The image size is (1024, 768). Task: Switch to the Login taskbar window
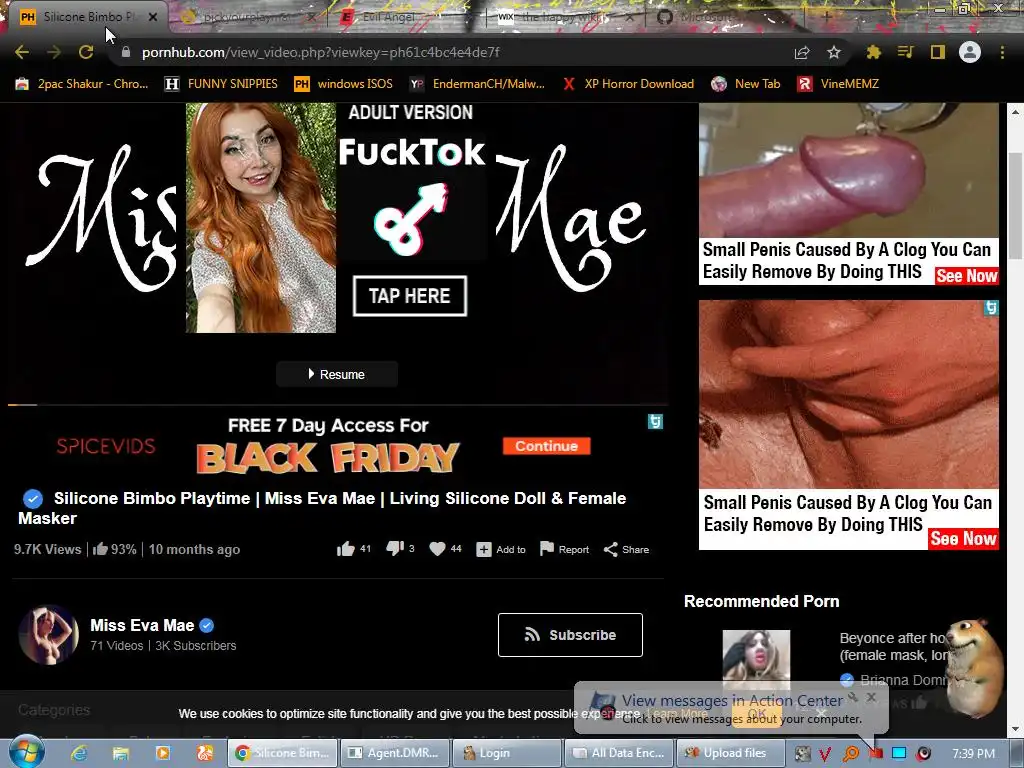507,753
